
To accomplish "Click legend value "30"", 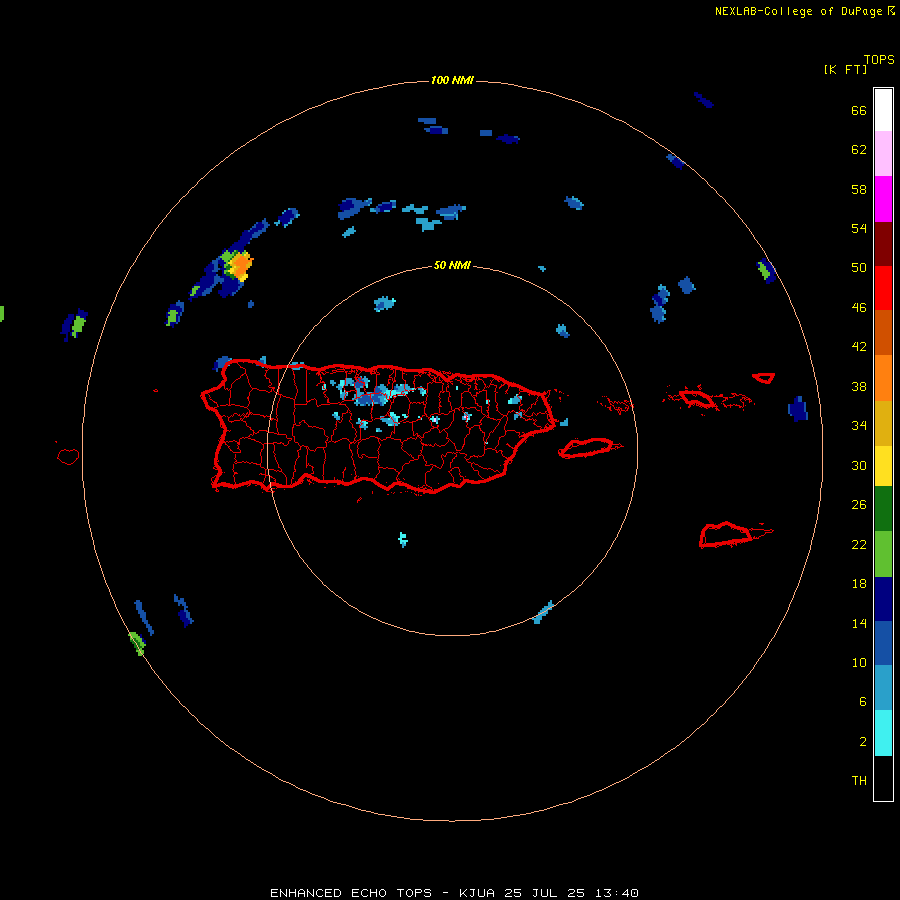I will pyautogui.click(x=859, y=465).
